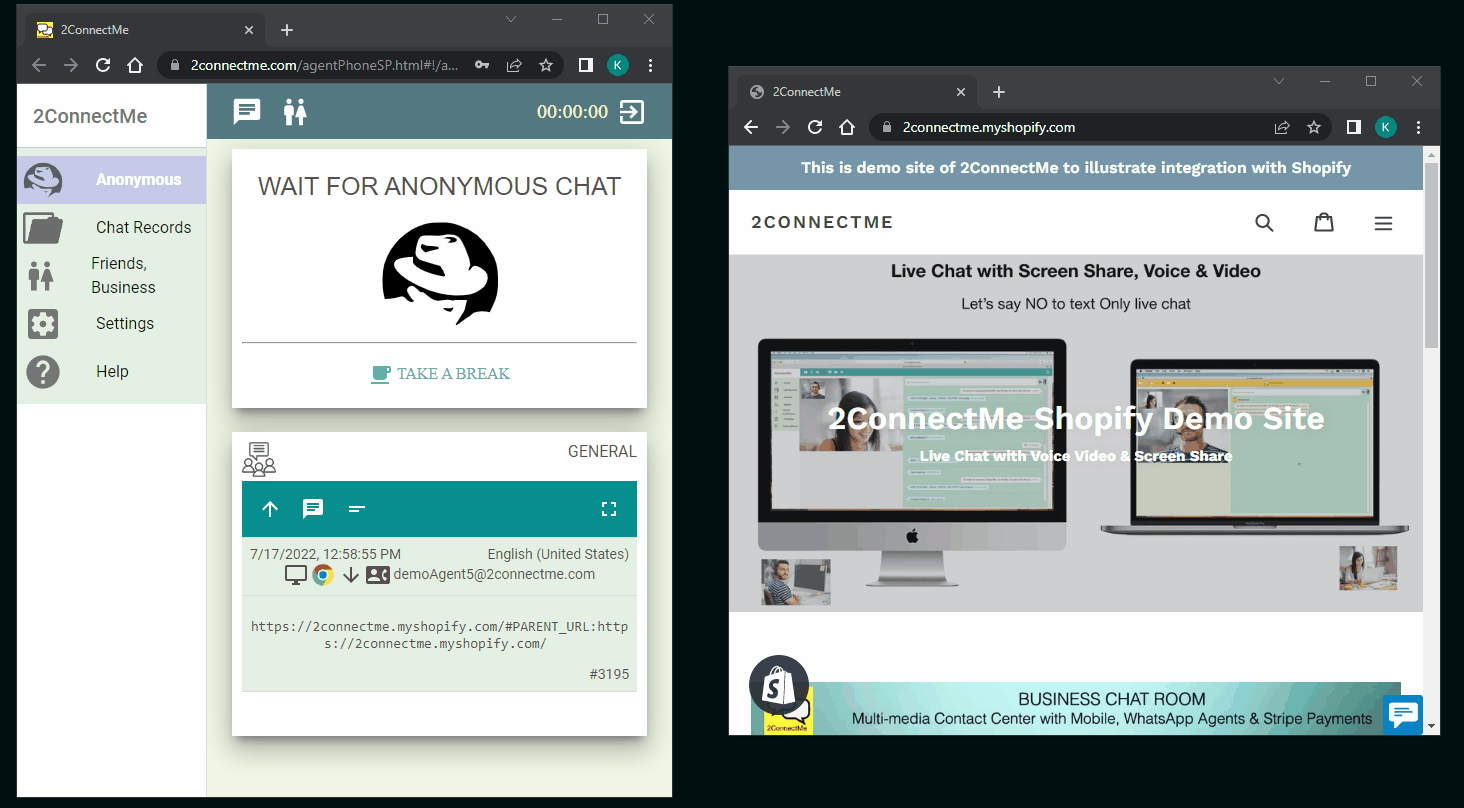Reload the page in the agent window
The width and height of the screenshot is (1464, 808).
coord(103,65)
